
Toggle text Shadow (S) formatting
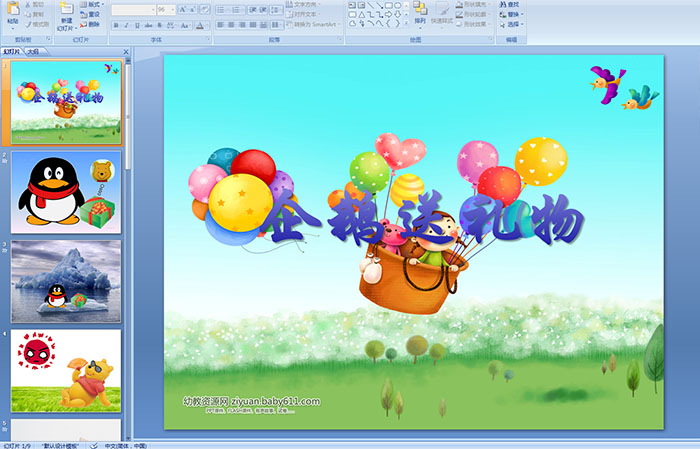[160, 25]
